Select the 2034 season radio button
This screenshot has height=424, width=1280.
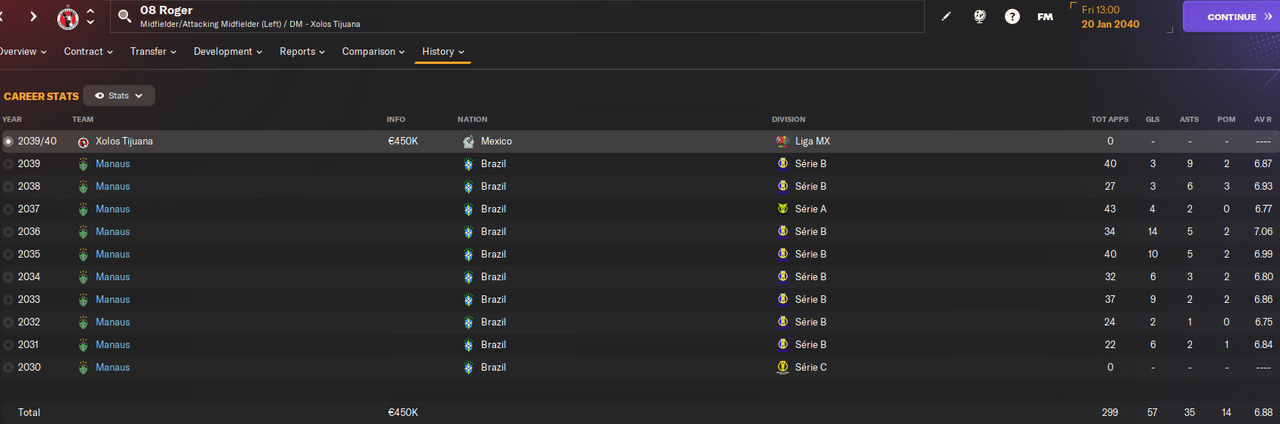point(9,277)
